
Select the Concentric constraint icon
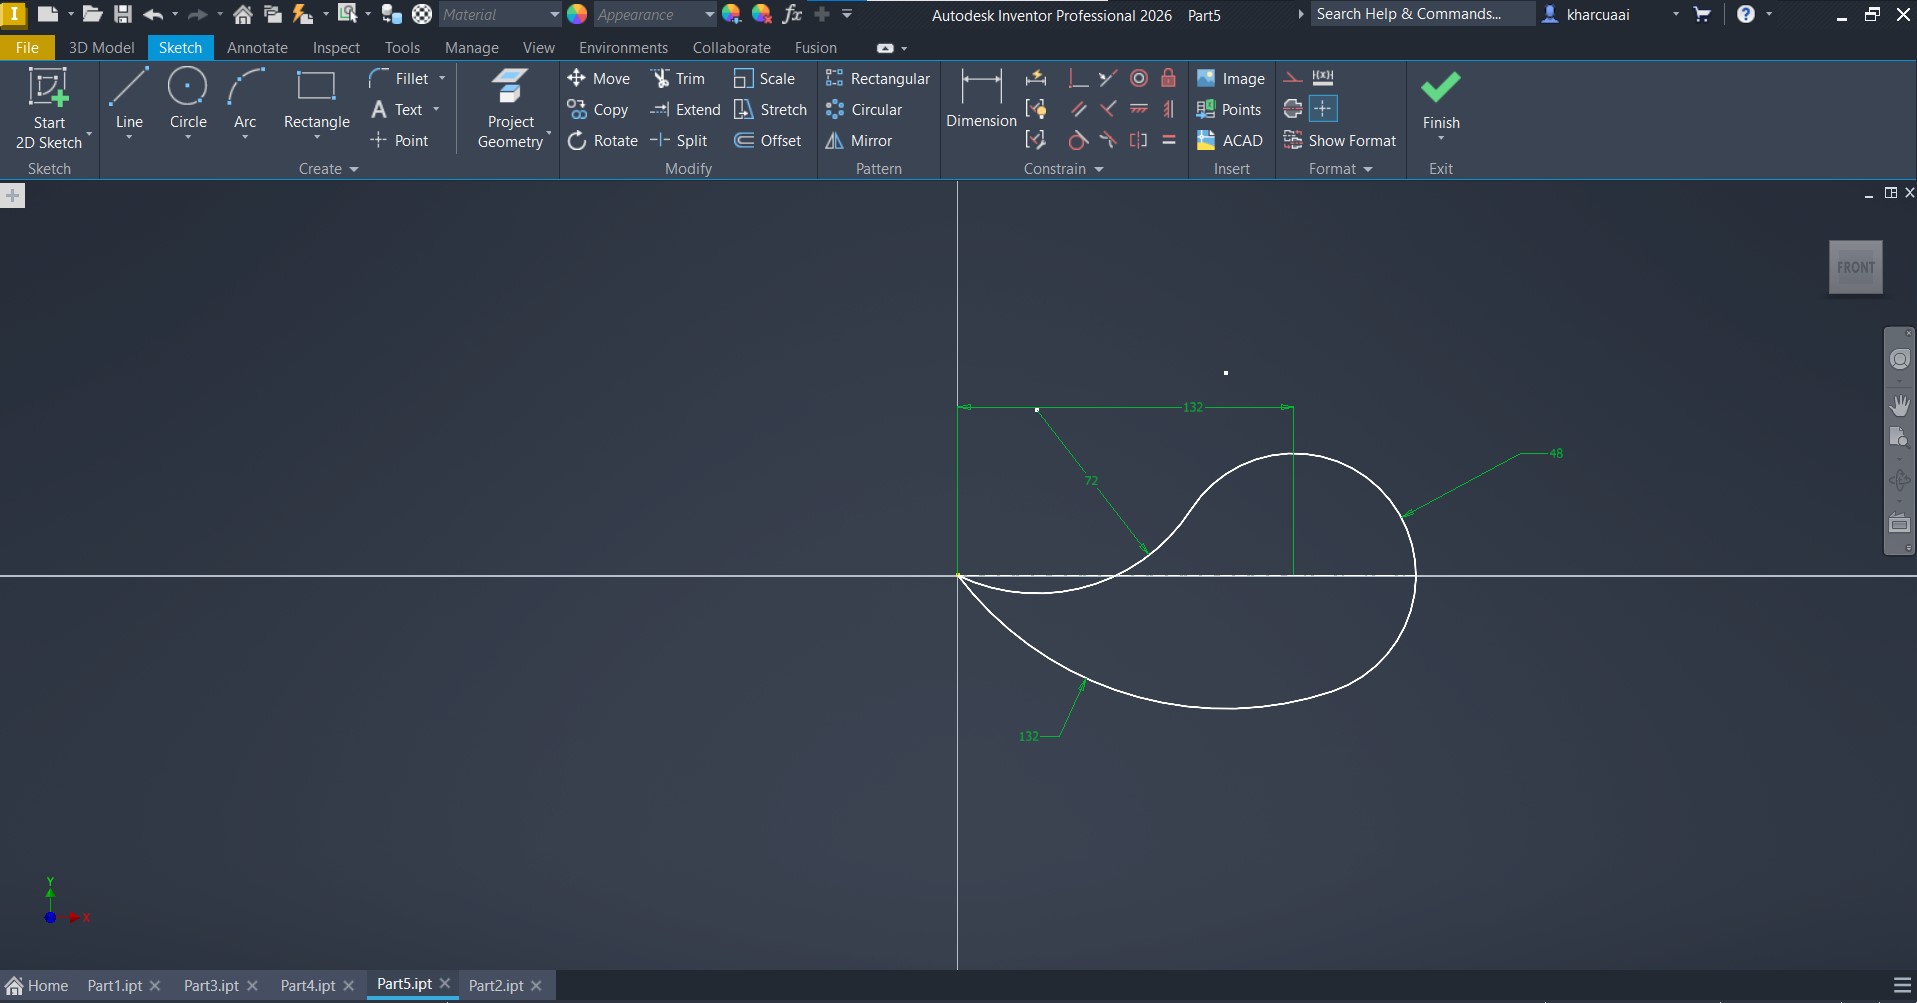(x=1138, y=79)
